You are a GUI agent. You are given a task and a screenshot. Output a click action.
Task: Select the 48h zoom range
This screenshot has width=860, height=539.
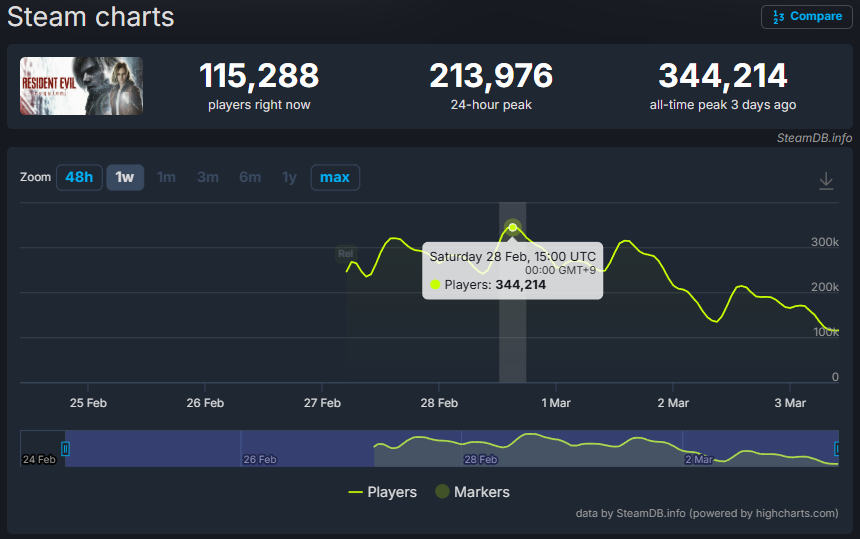coord(79,177)
